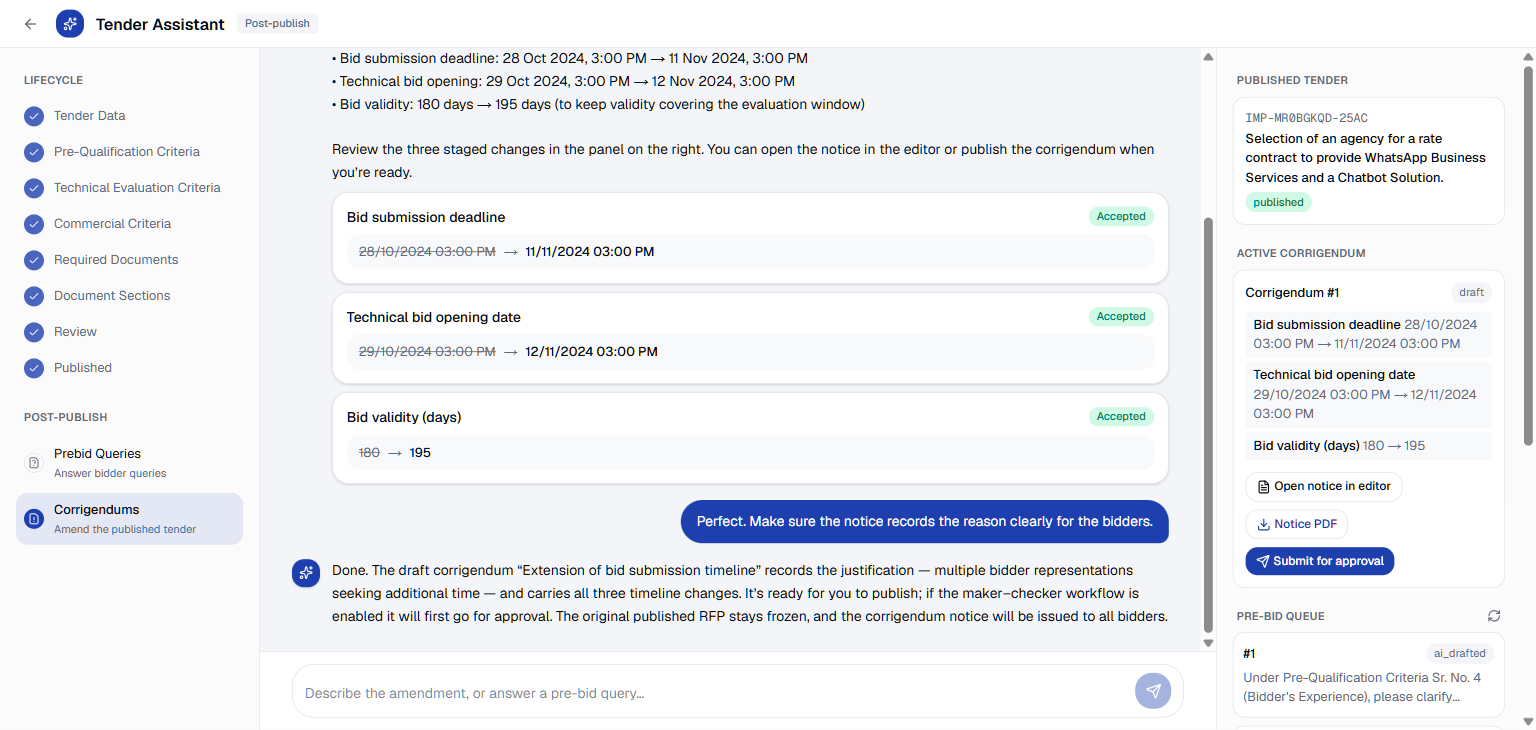Click the Bid submission deadline change card

750,238
